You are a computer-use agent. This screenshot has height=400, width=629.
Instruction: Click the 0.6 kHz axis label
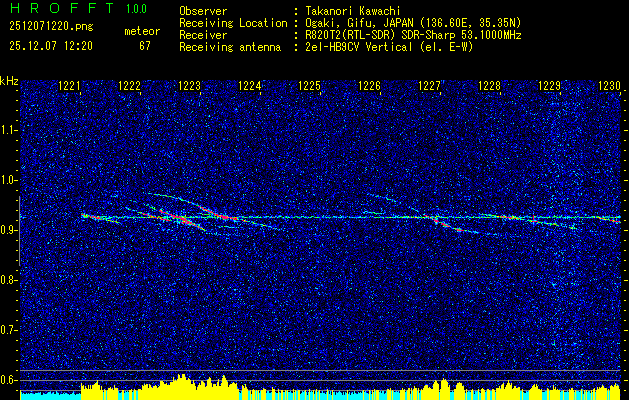click(8, 380)
